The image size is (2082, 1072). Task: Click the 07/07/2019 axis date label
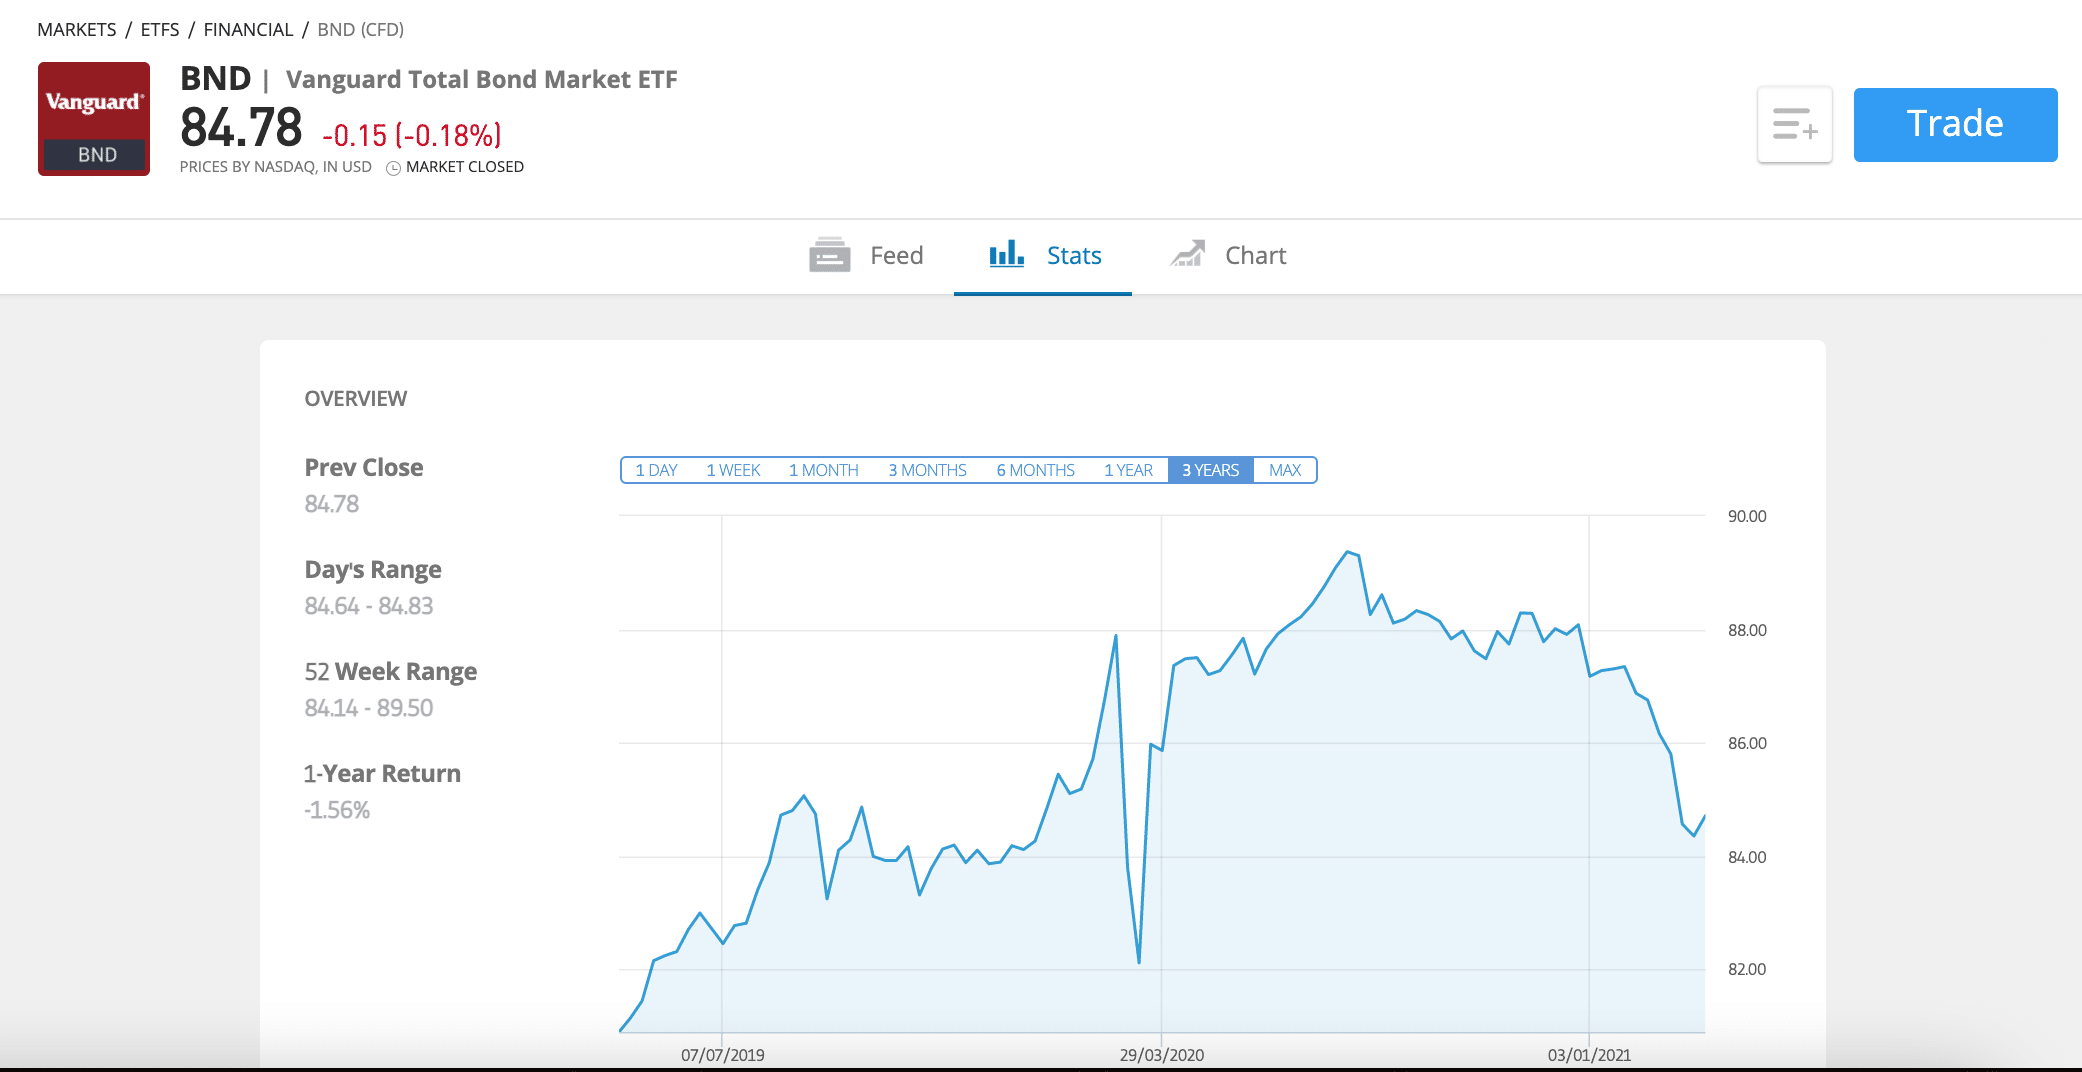(722, 1055)
